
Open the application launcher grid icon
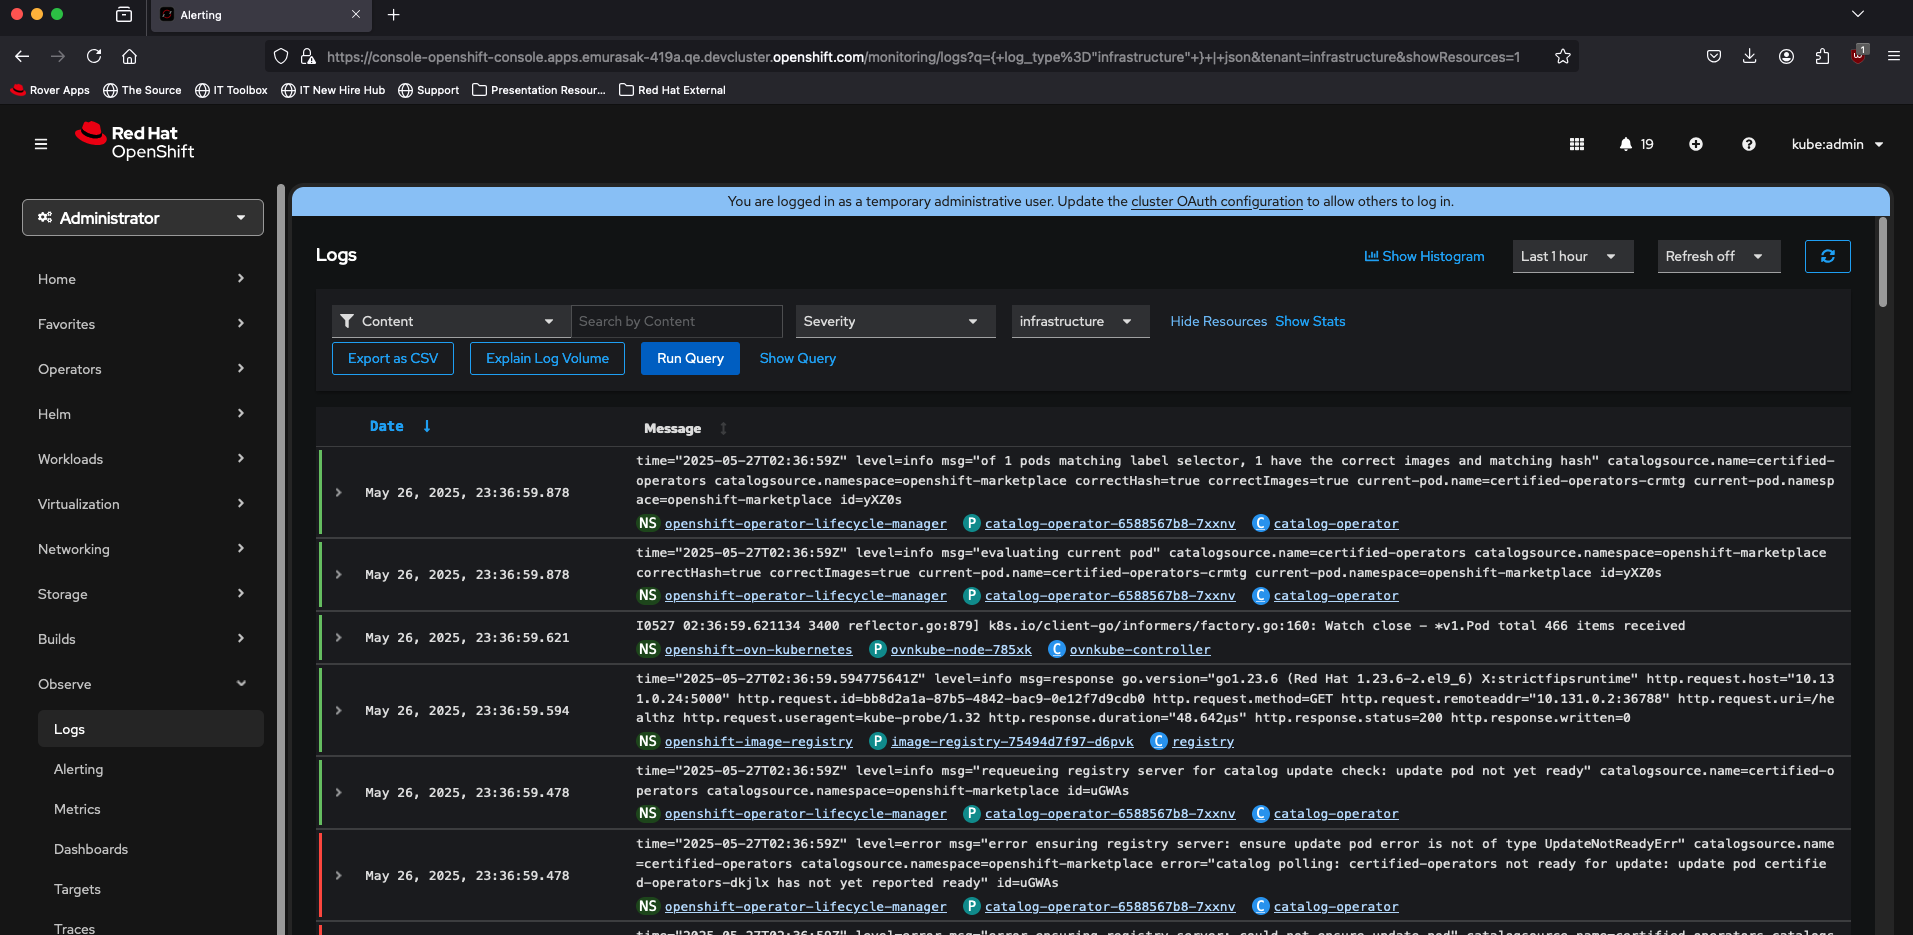coord(1577,144)
